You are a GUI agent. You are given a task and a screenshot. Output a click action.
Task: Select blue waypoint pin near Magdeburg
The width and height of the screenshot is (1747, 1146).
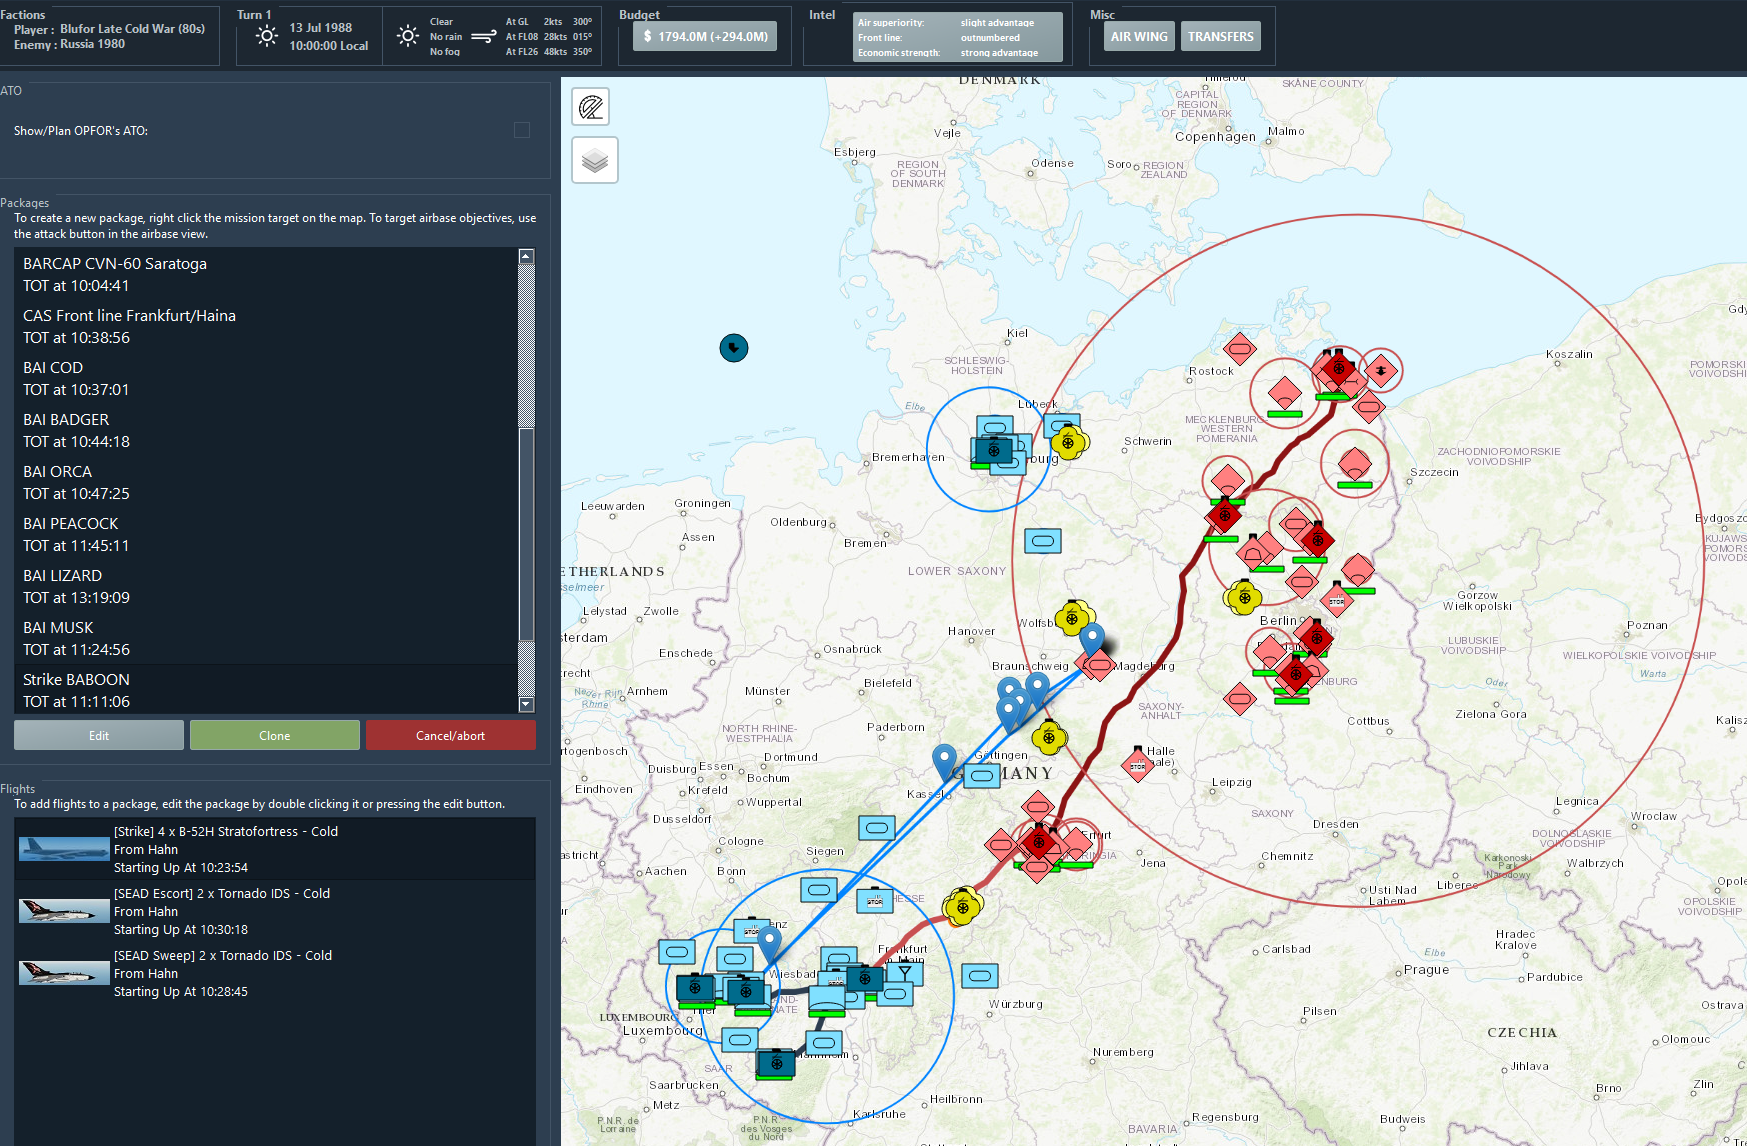(x=1092, y=637)
